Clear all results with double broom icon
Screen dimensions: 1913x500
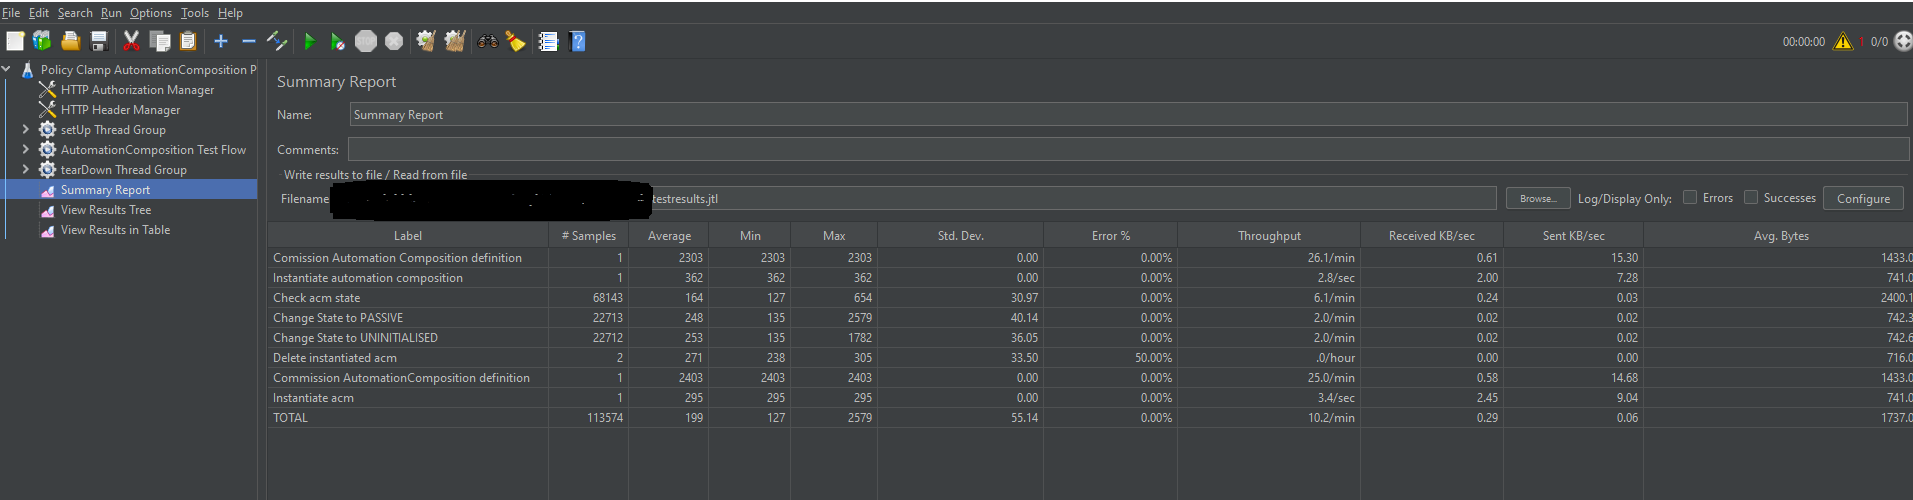pos(455,41)
